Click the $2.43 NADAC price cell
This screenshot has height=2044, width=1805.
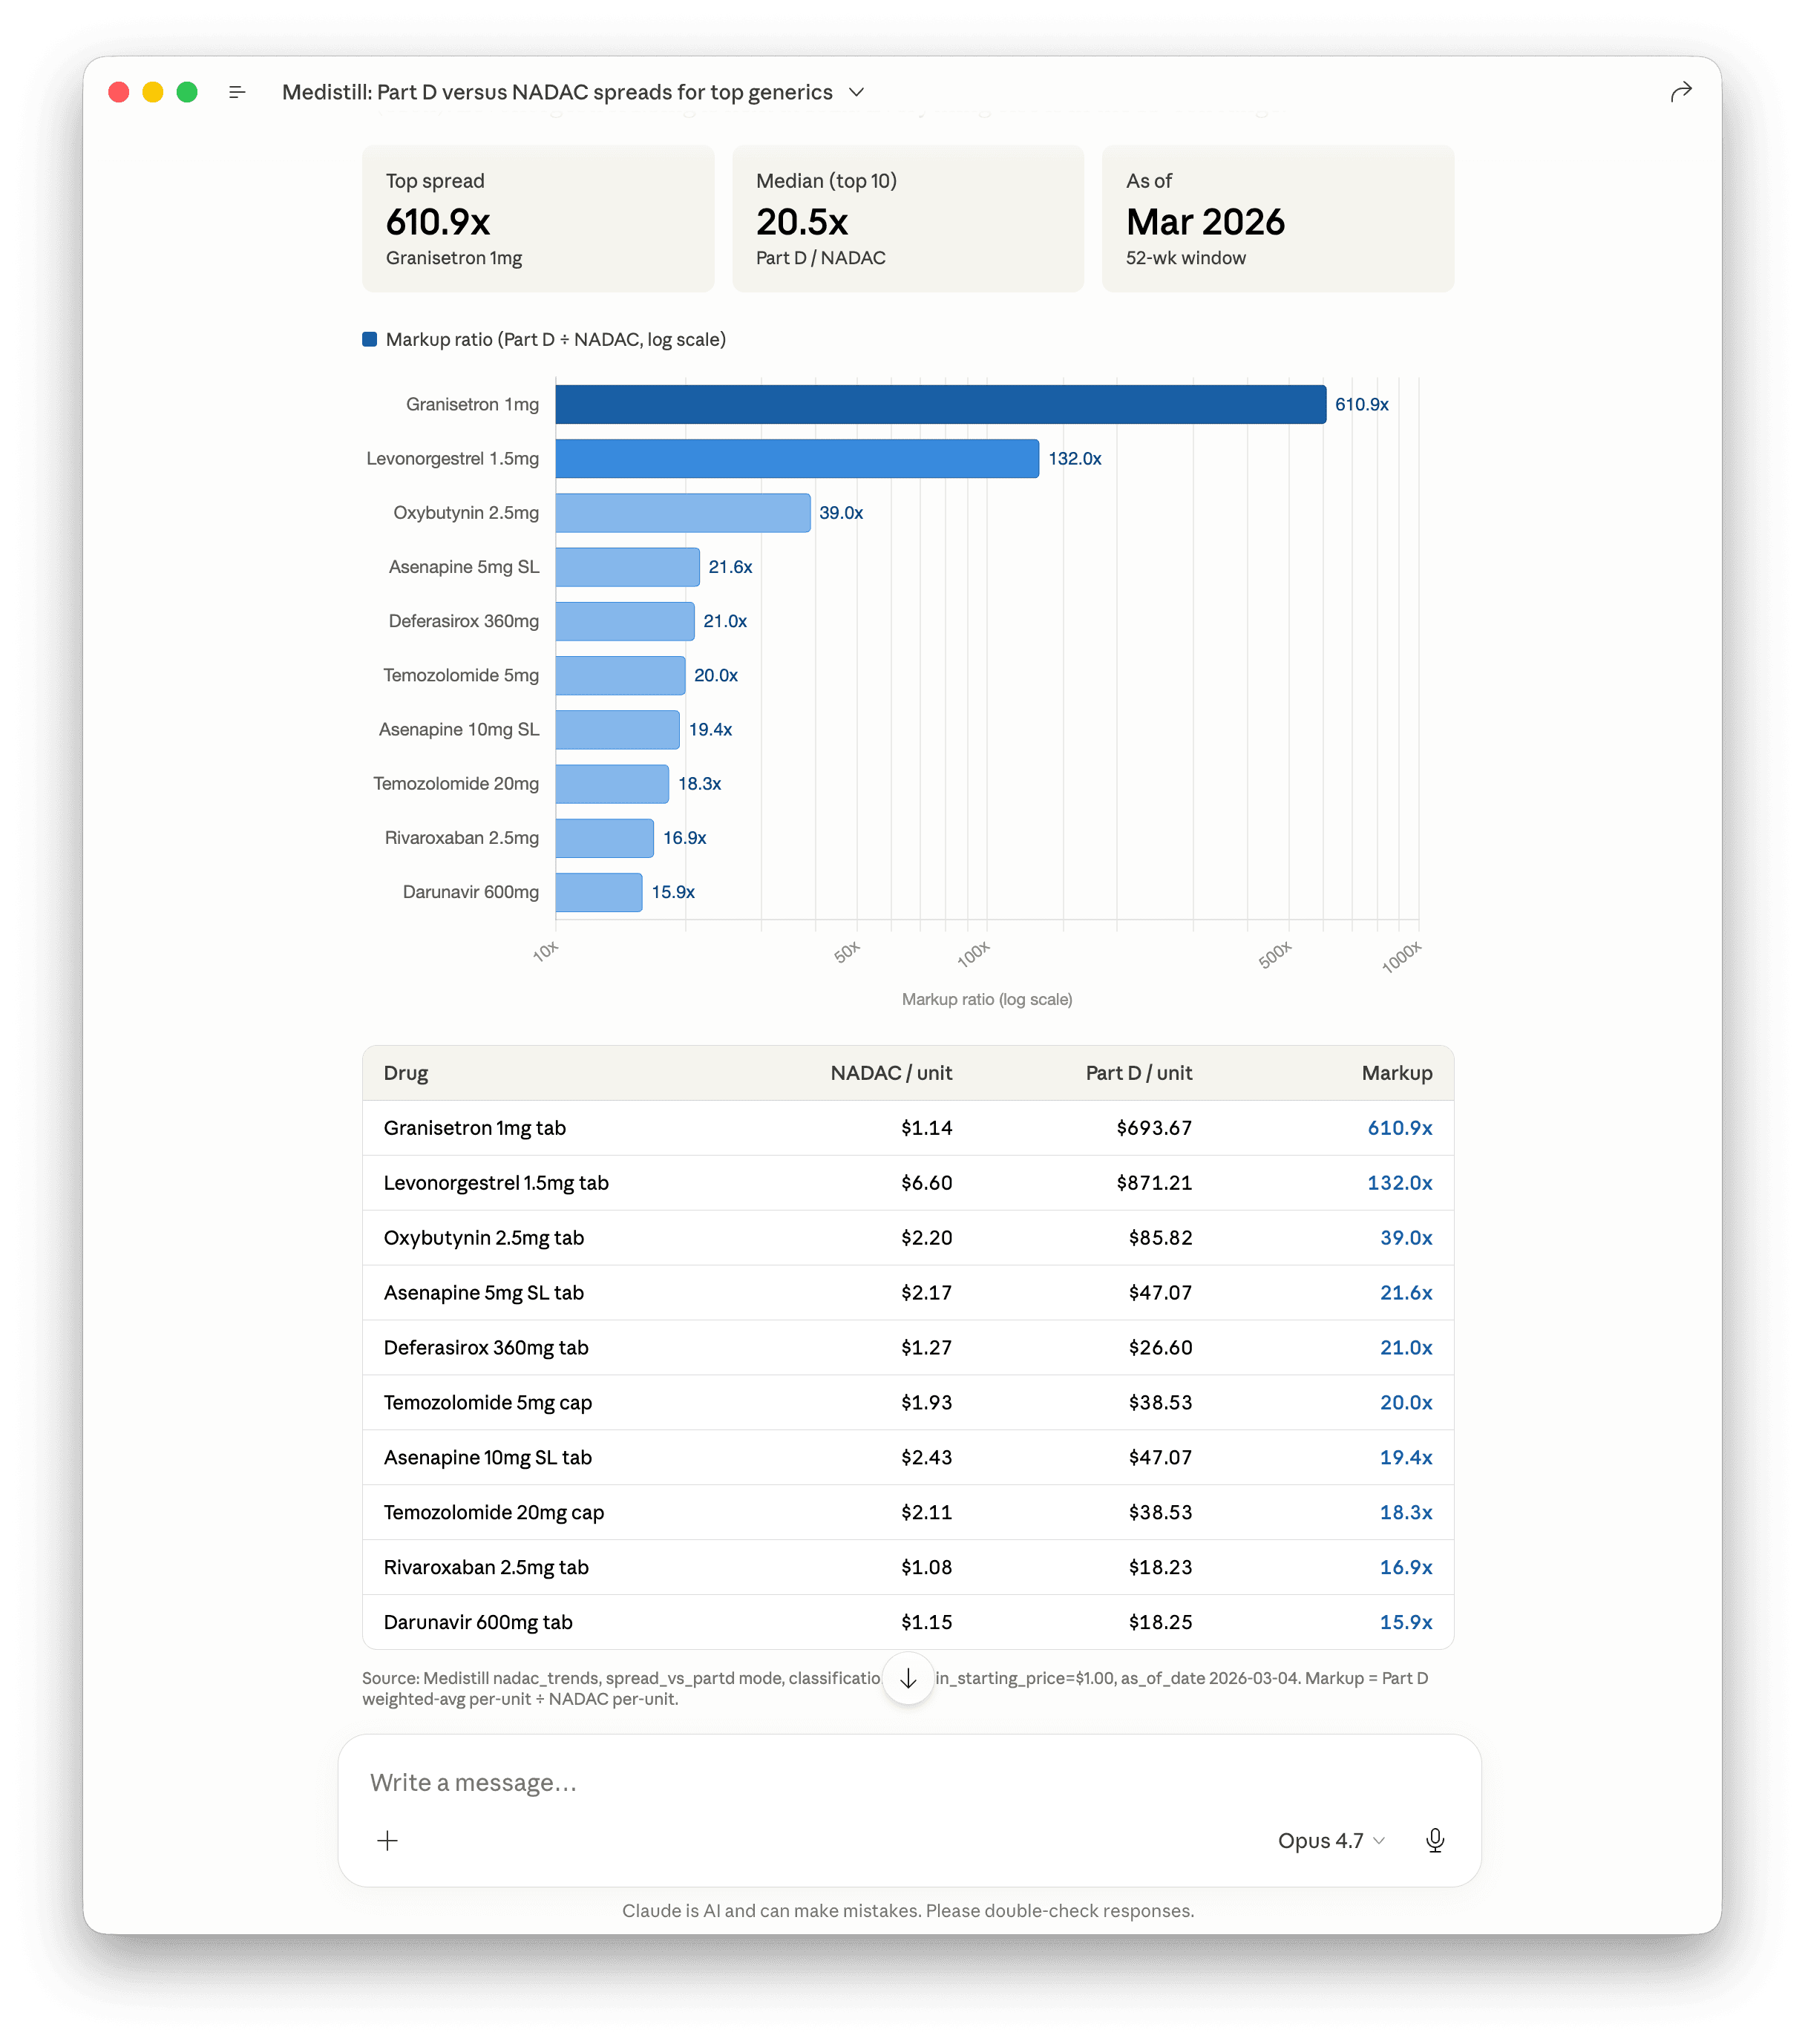pyautogui.click(x=926, y=1458)
